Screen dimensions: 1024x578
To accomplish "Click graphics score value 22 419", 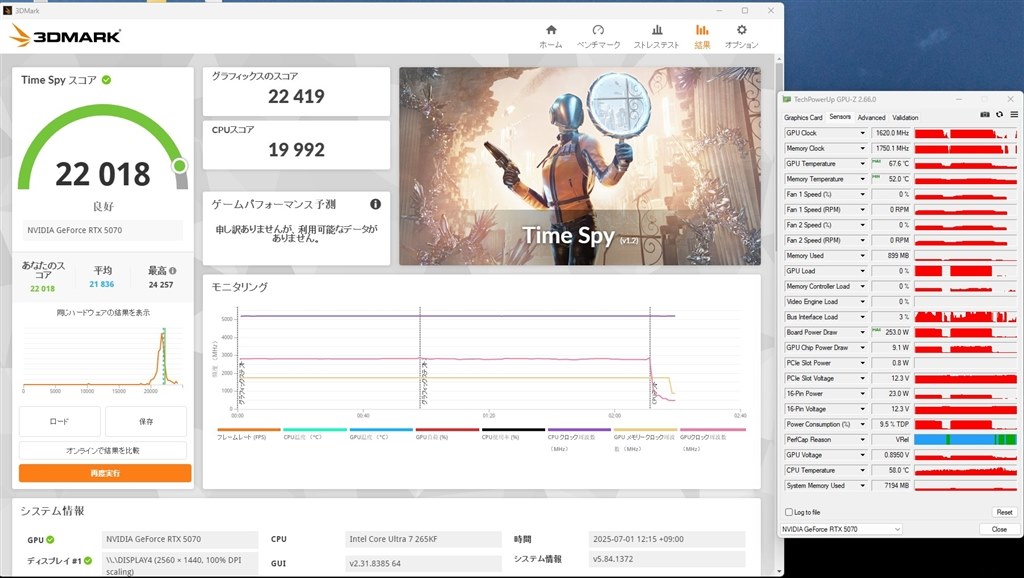I will click(296, 97).
